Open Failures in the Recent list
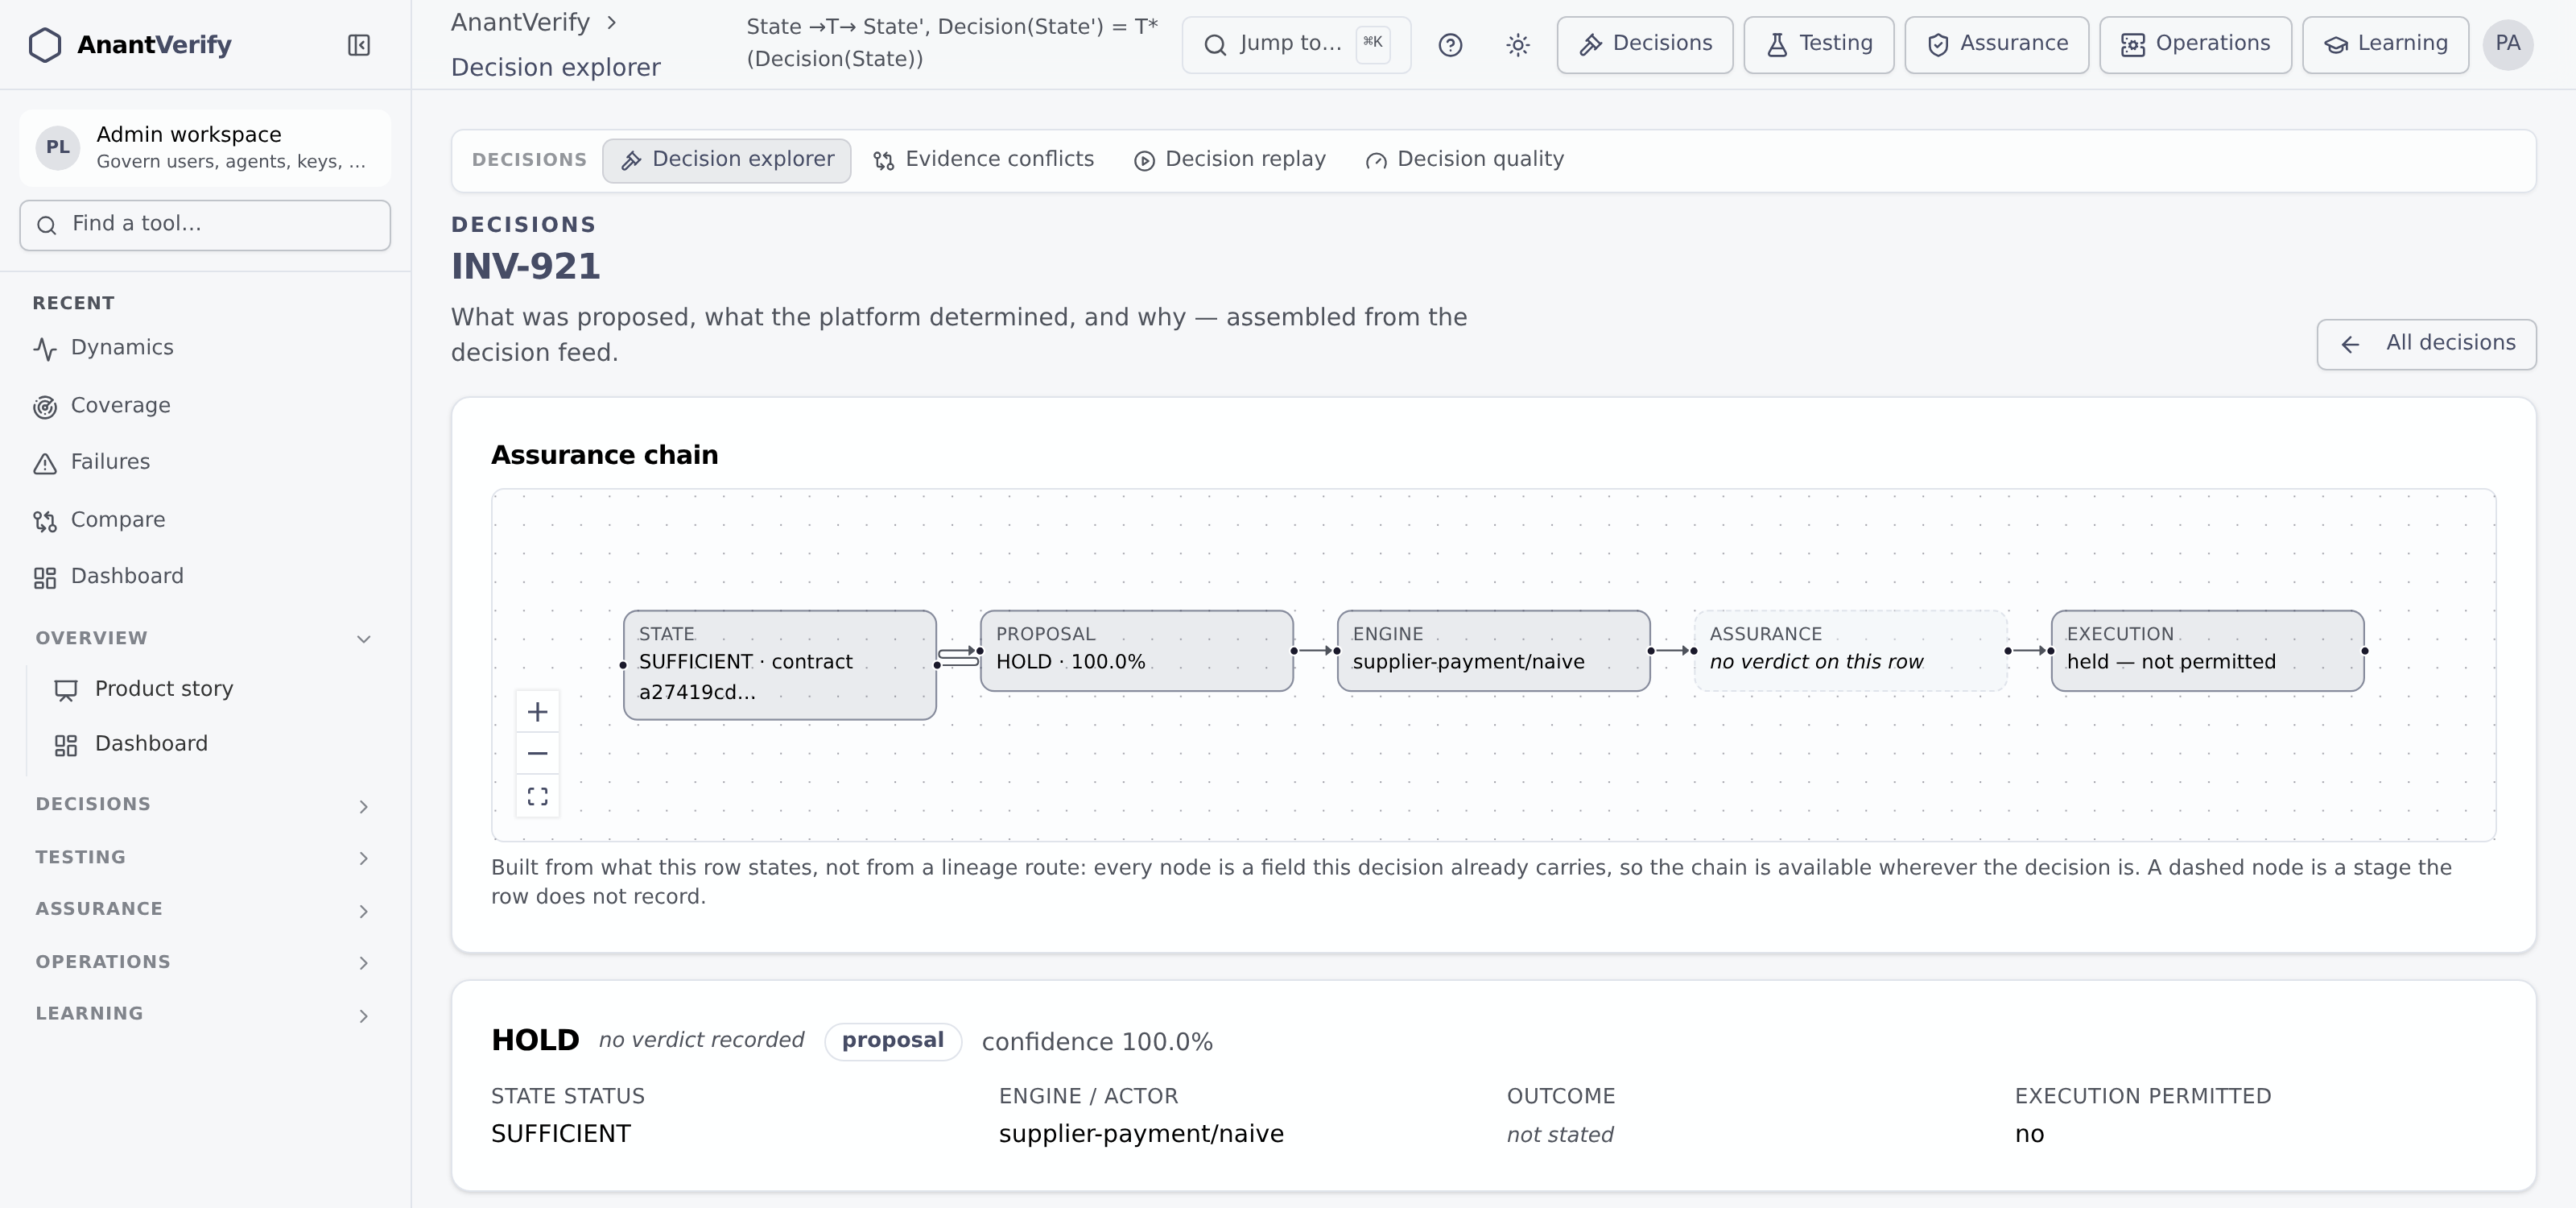2576x1208 pixels. pyautogui.click(x=204, y=462)
